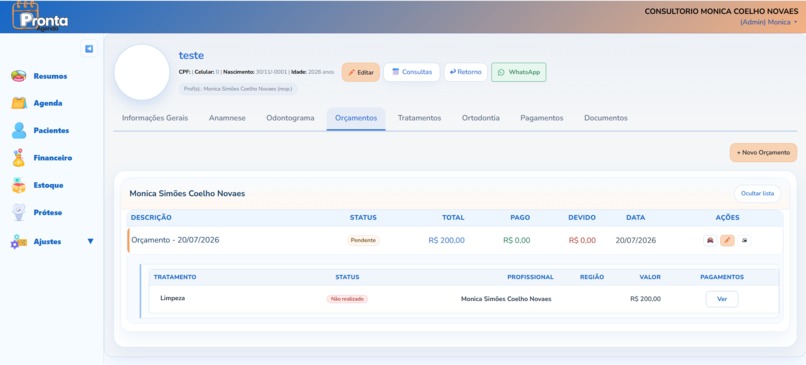Switch to the Anamnese tab
The width and height of the screenshot is (806, 365).
coord(227,118)
